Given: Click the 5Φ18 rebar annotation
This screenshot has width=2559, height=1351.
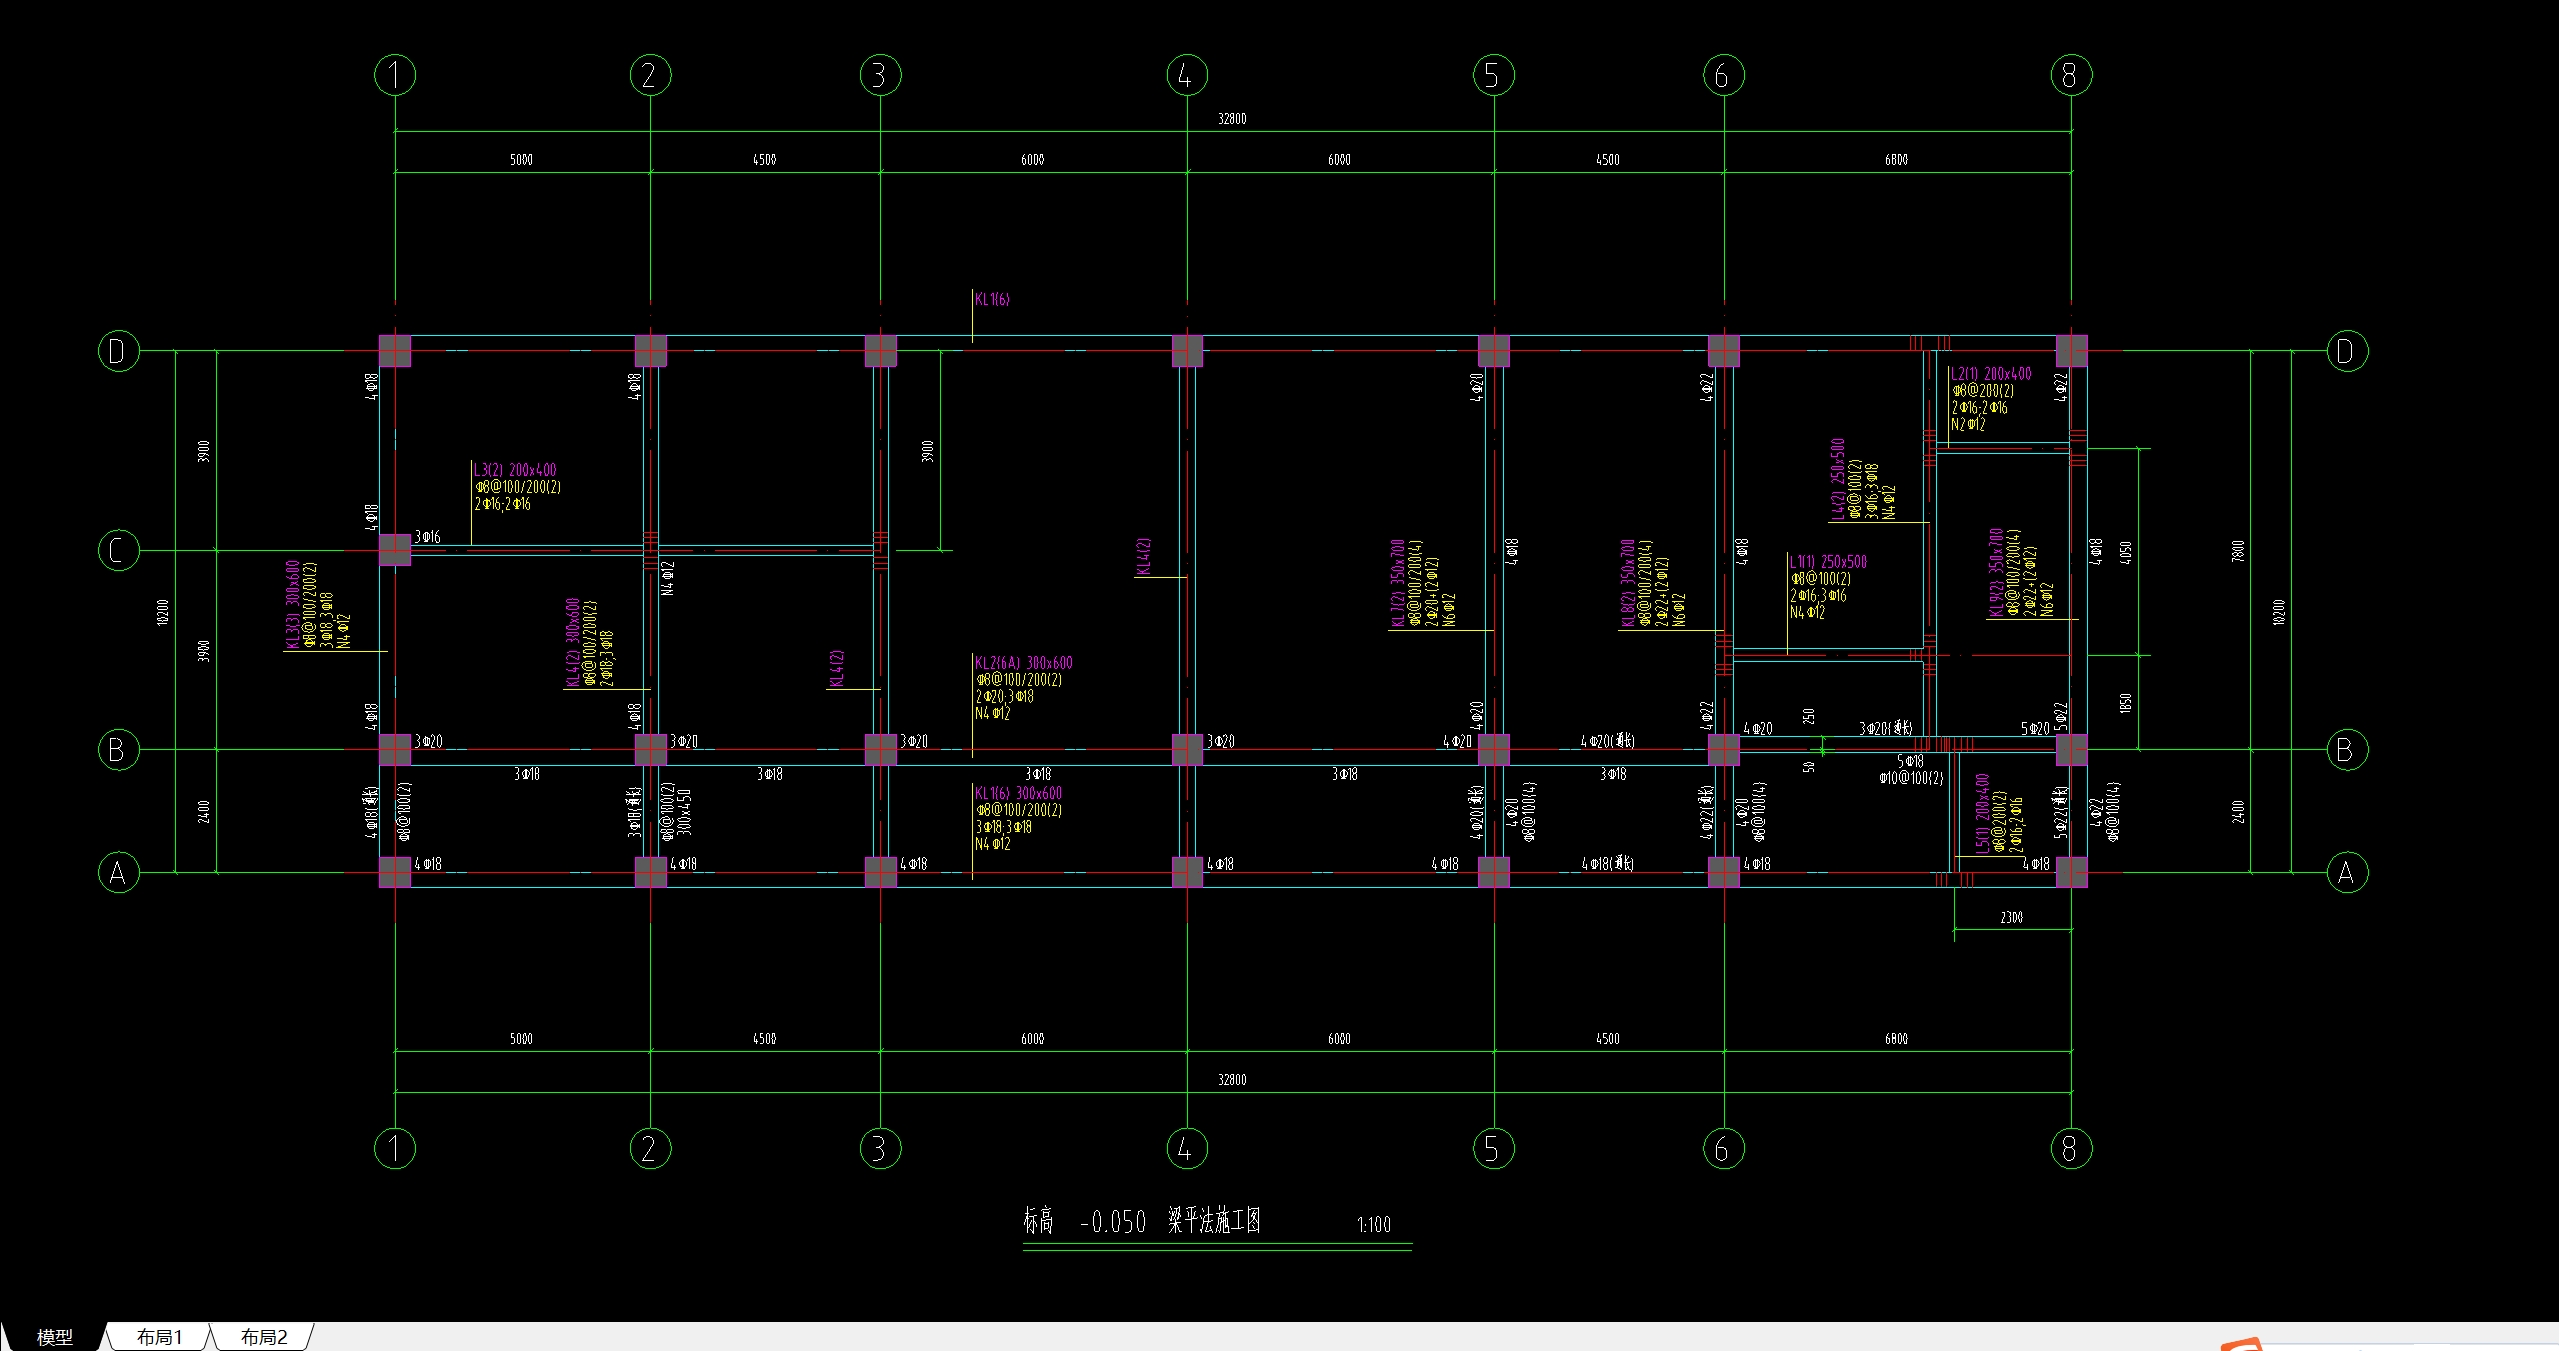Looking at the screenshot, I should coord(1910,762).
